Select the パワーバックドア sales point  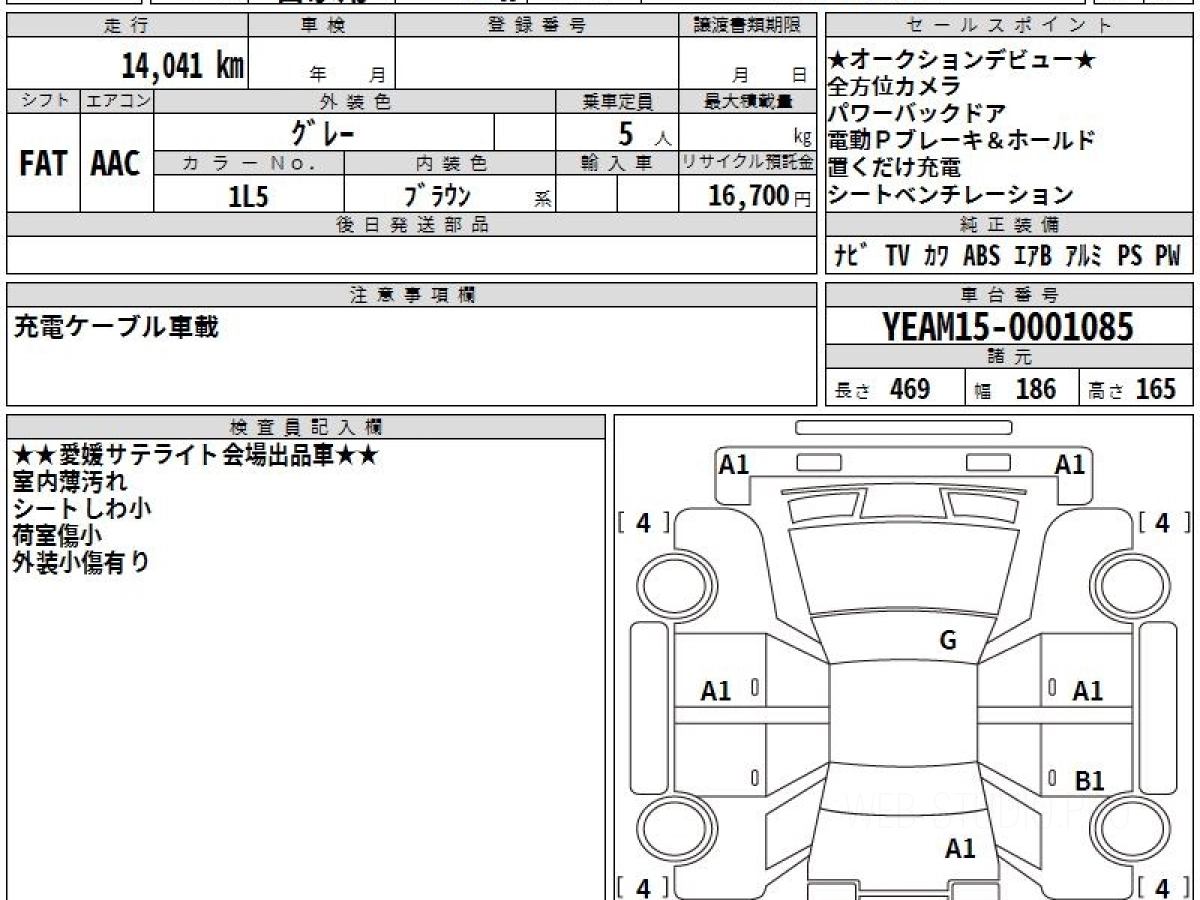(x=917, y=114)
